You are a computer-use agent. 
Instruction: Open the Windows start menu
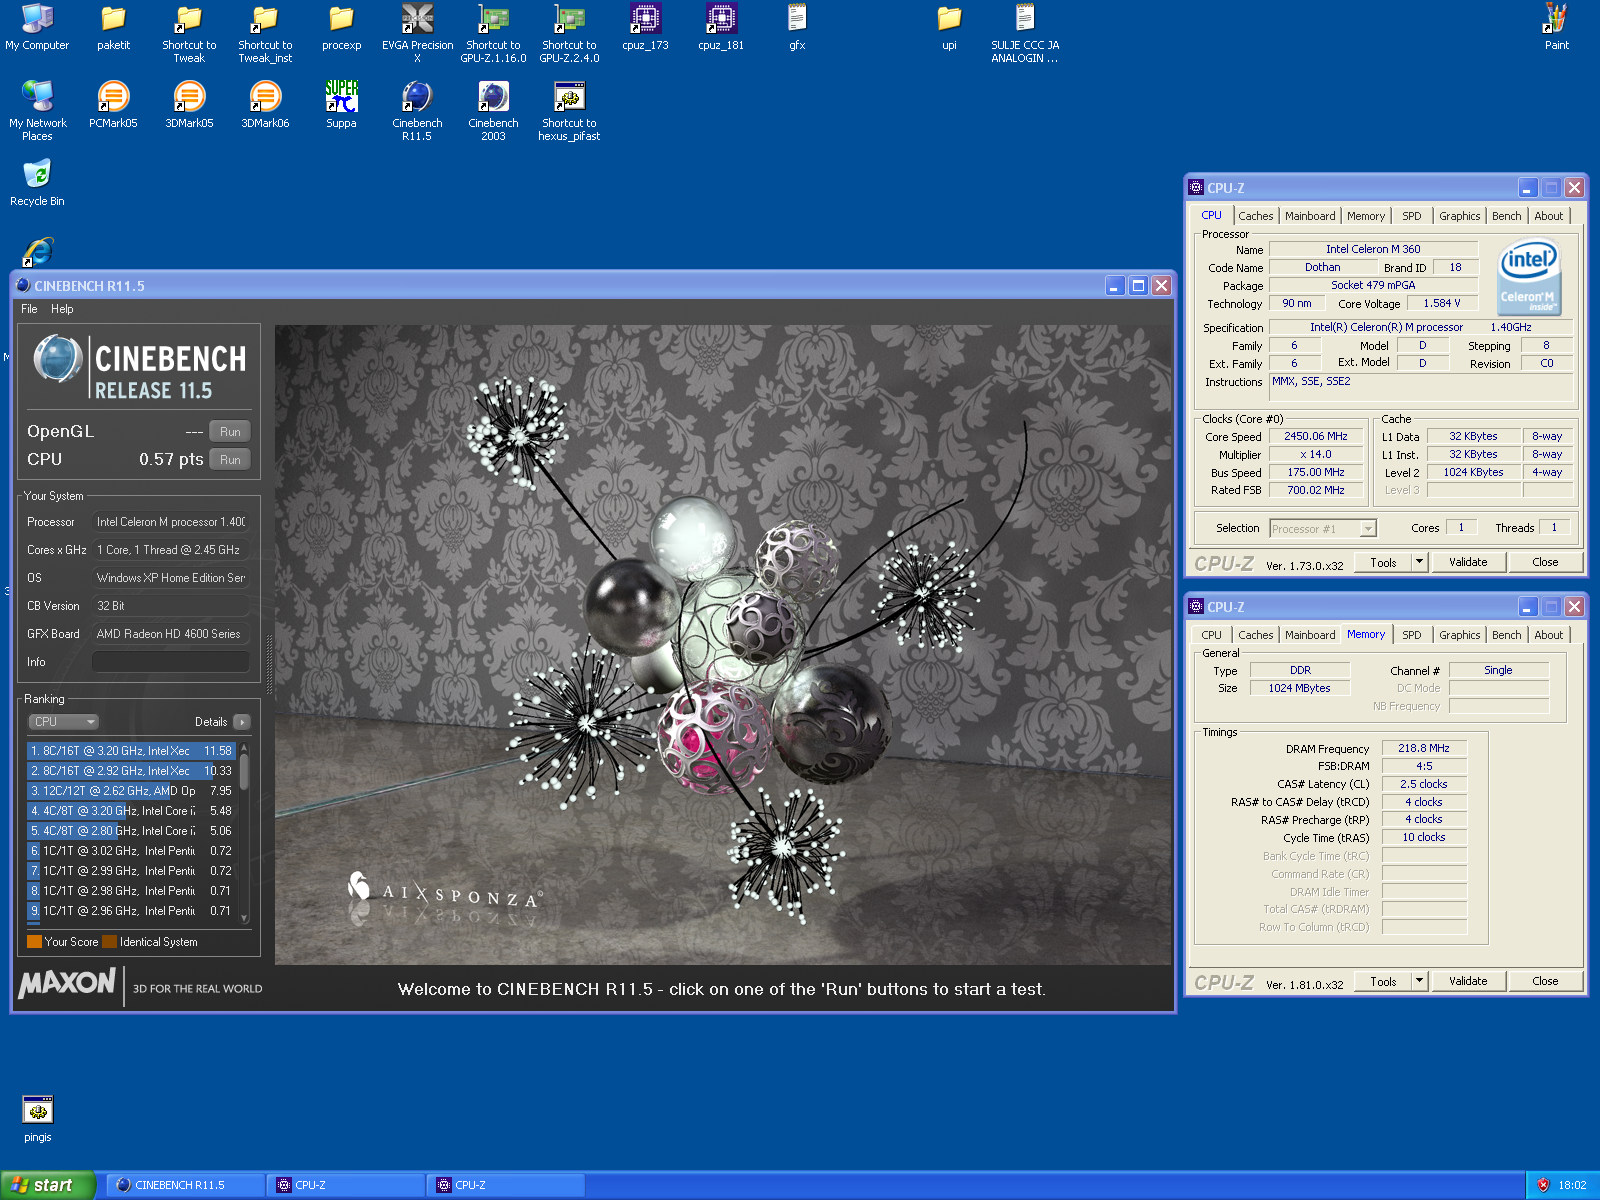pos(47,1185)
